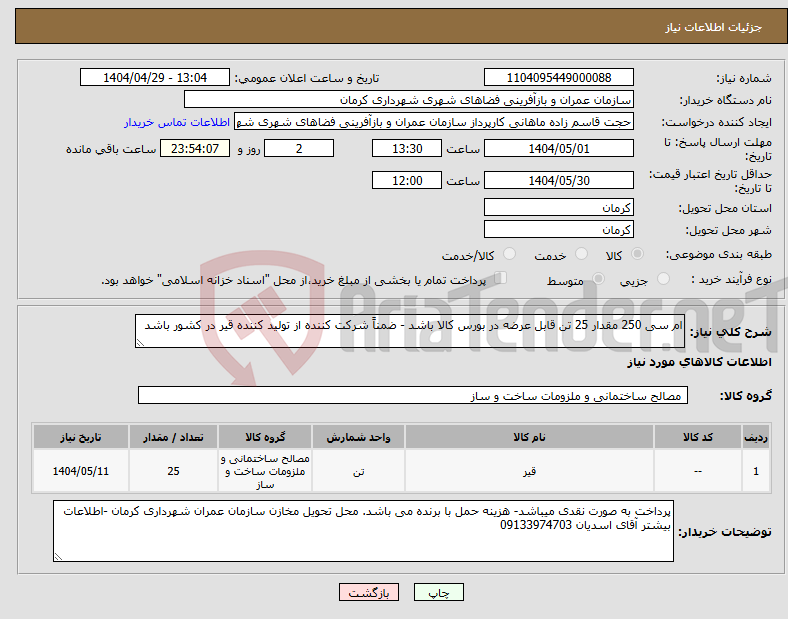Screen dimensions: 788x619
Task: Click the delivery province field کرمان
Action: (x=558, y=208)
